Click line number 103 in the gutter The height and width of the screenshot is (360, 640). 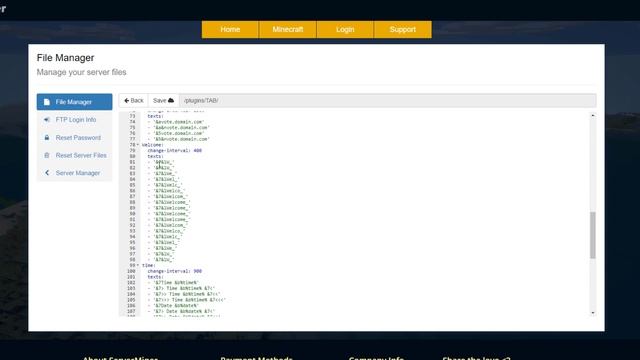[x=131, y=288]
